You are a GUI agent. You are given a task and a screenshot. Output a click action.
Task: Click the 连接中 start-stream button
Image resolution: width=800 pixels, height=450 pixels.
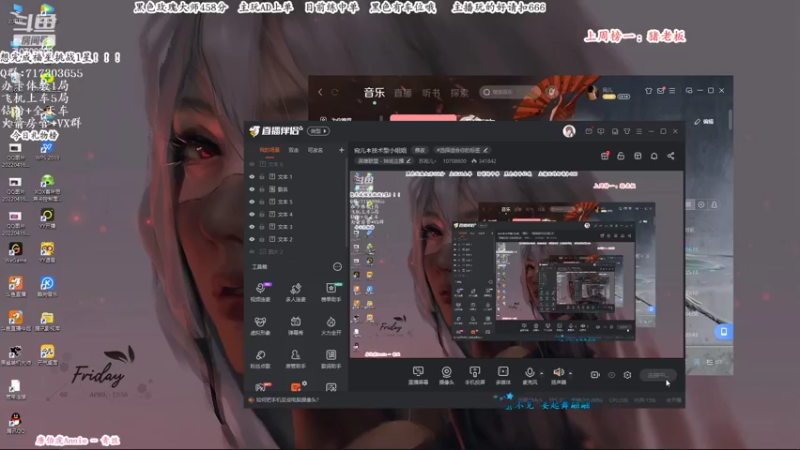pos(658,375)
